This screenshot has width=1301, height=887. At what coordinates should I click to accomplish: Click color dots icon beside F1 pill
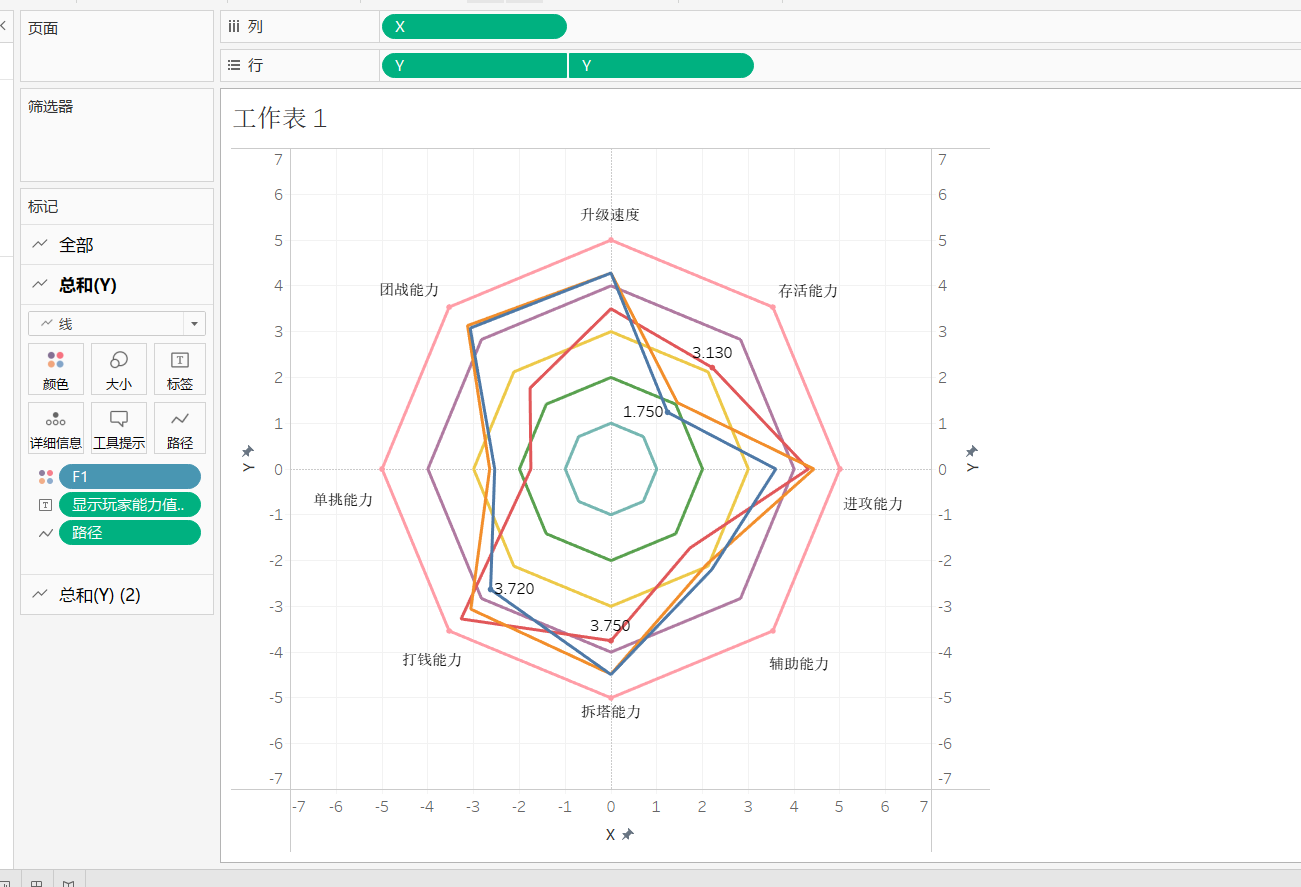(45, 477)
